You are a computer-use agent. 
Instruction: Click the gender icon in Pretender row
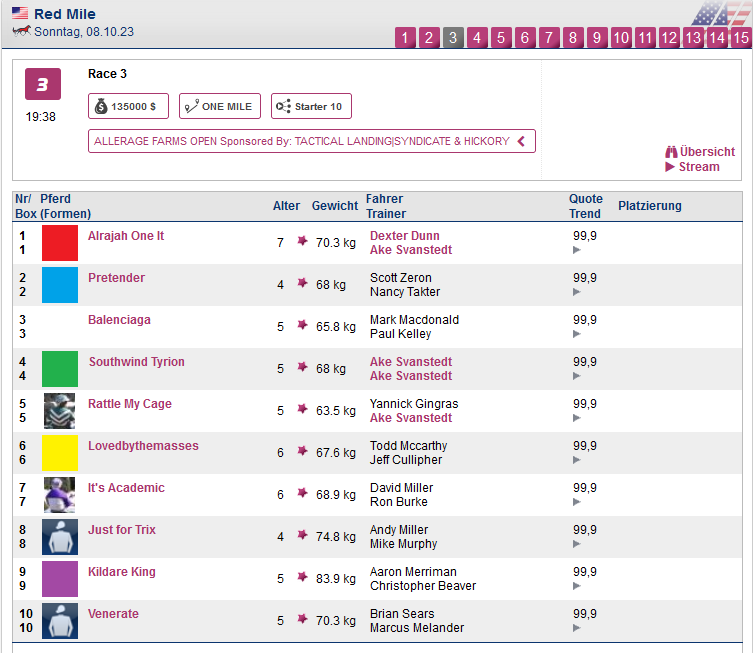(302, 282)
